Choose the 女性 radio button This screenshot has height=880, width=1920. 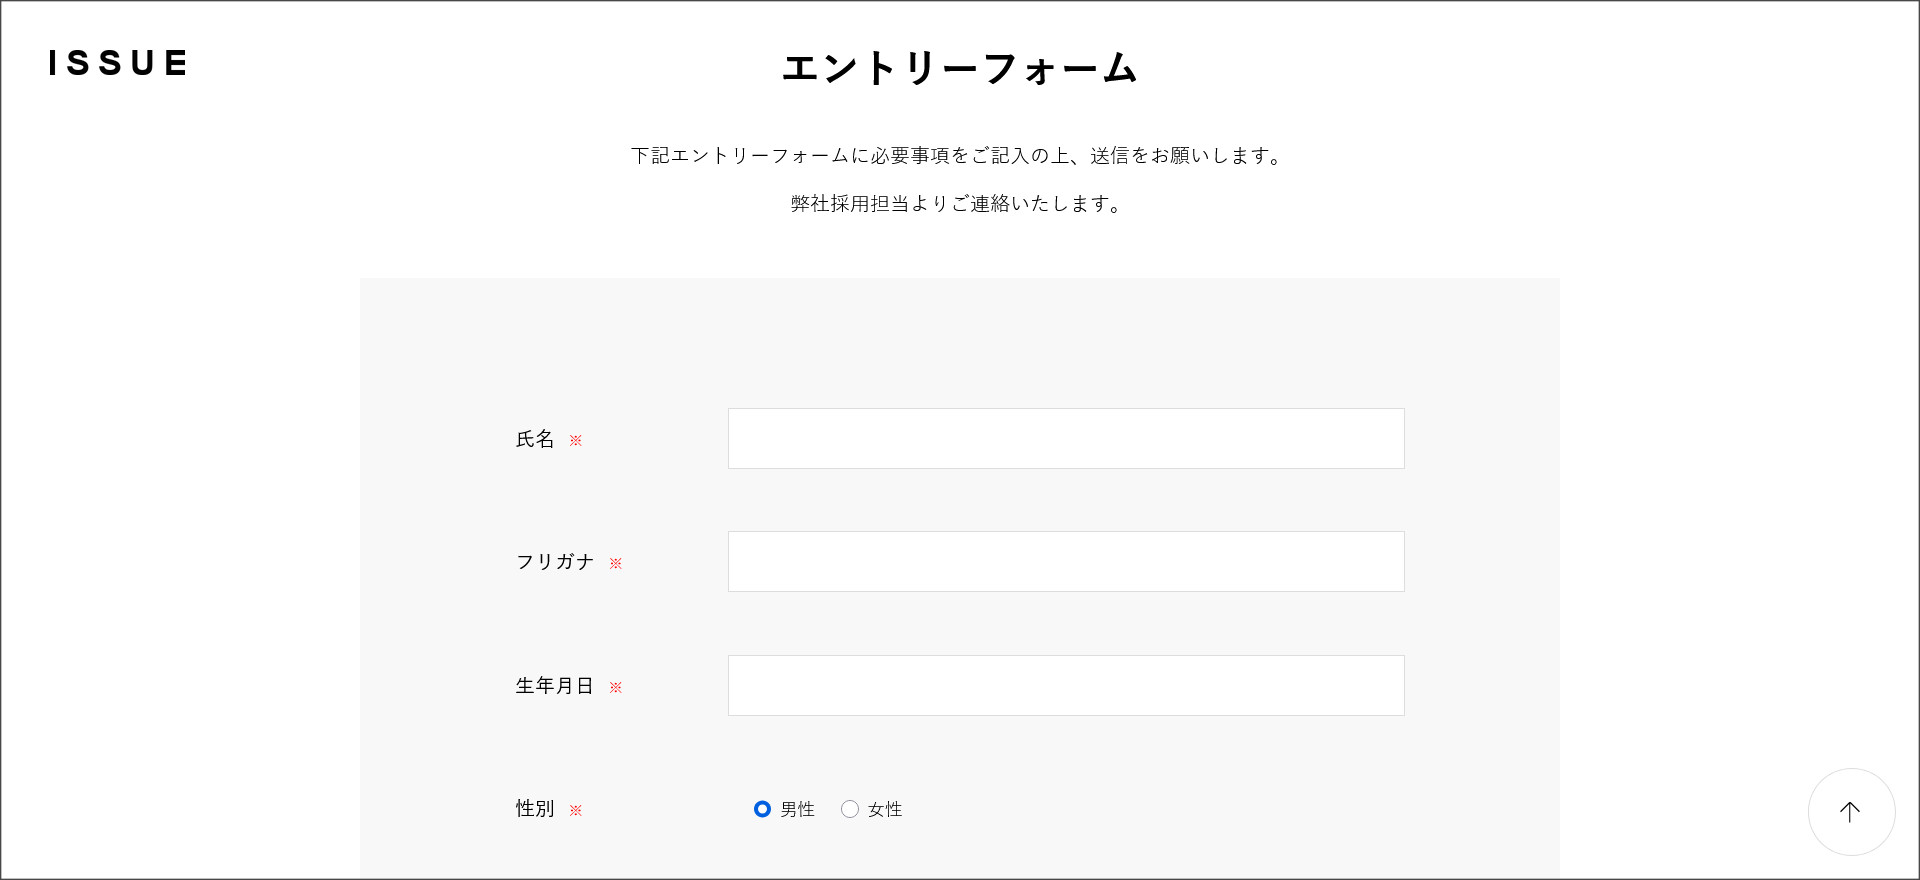pyautogui.click(x=850, y=809)
